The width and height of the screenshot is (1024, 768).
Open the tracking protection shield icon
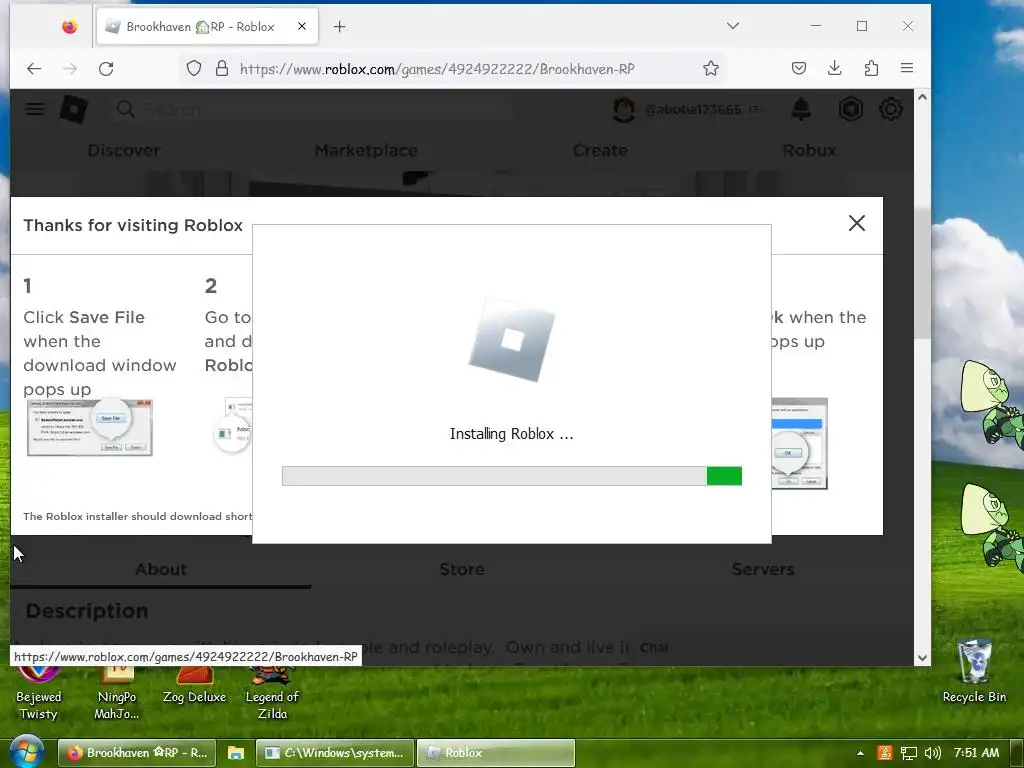pos(194,69)
